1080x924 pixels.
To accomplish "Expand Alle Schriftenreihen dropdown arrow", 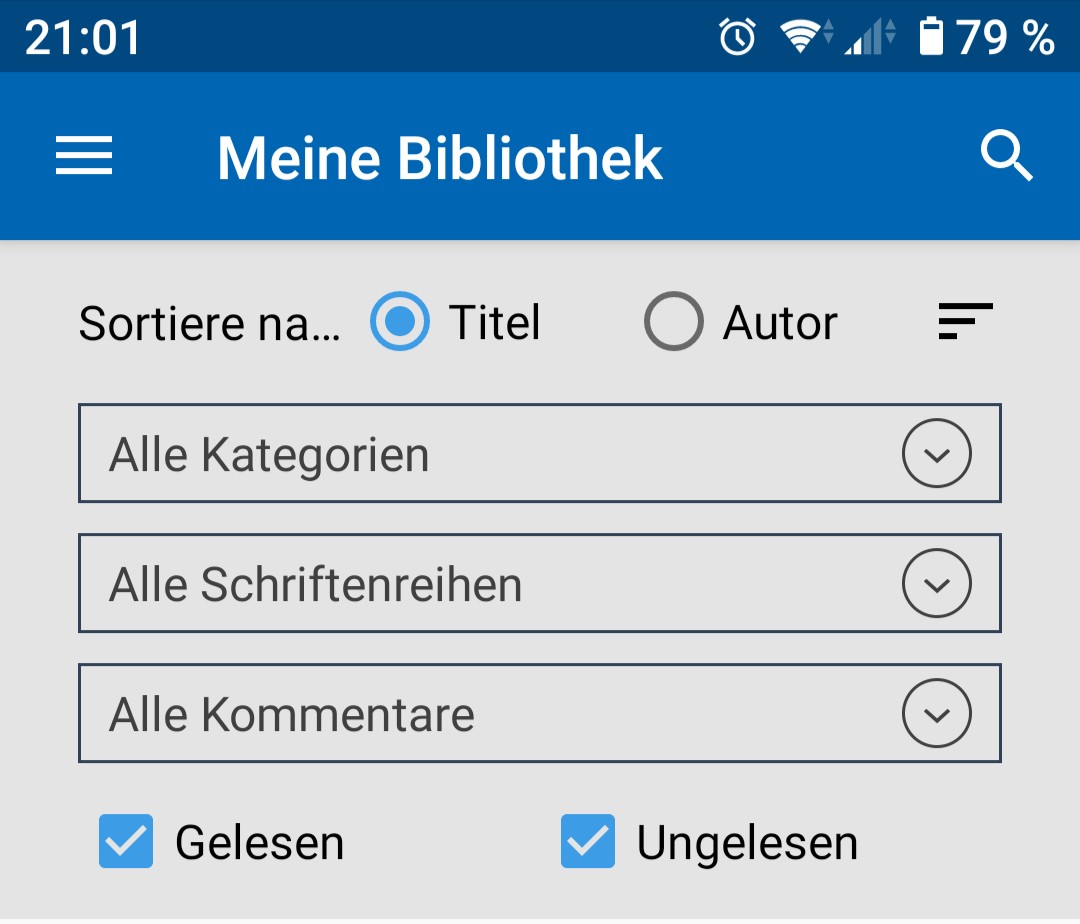I will (x=936, y=584).
